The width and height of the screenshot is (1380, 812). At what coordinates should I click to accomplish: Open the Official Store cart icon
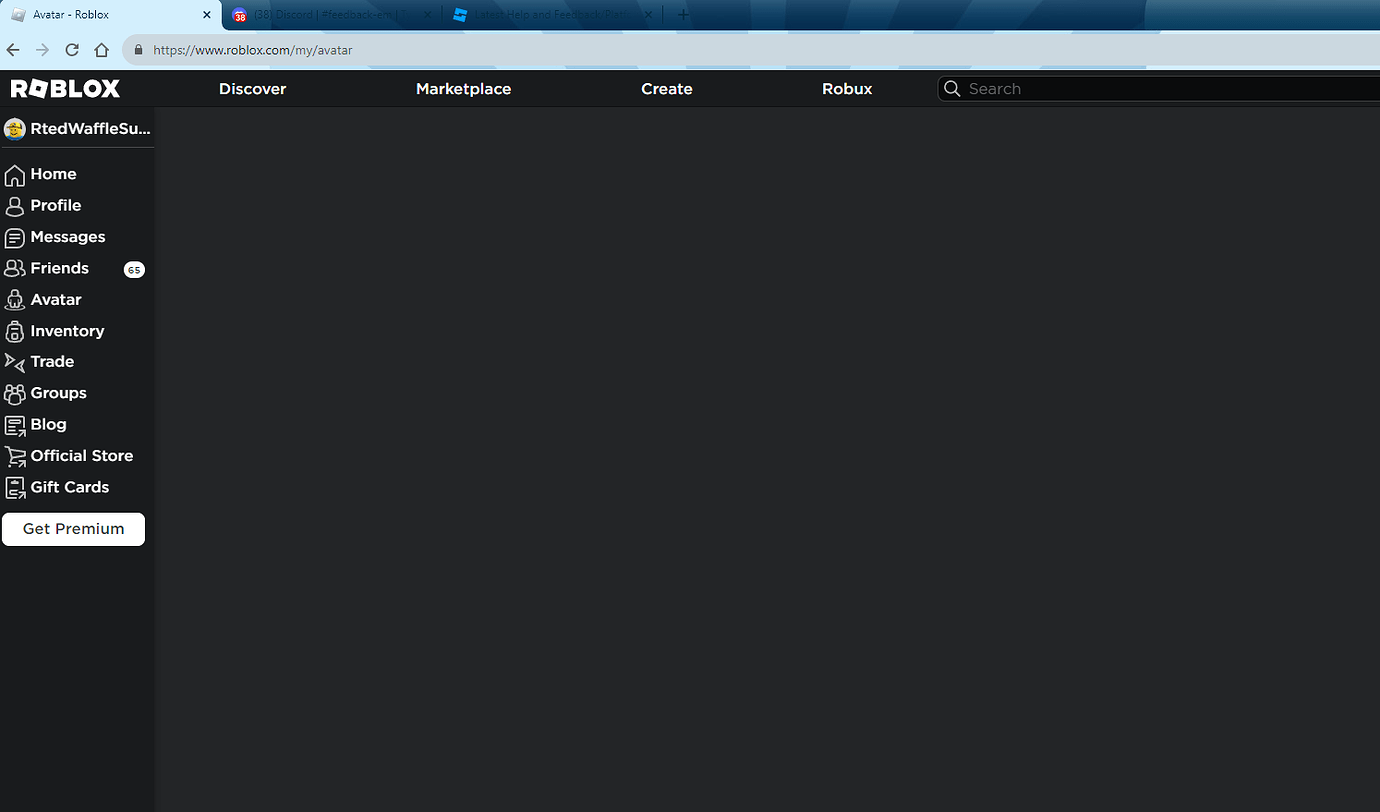coord(16,455)
